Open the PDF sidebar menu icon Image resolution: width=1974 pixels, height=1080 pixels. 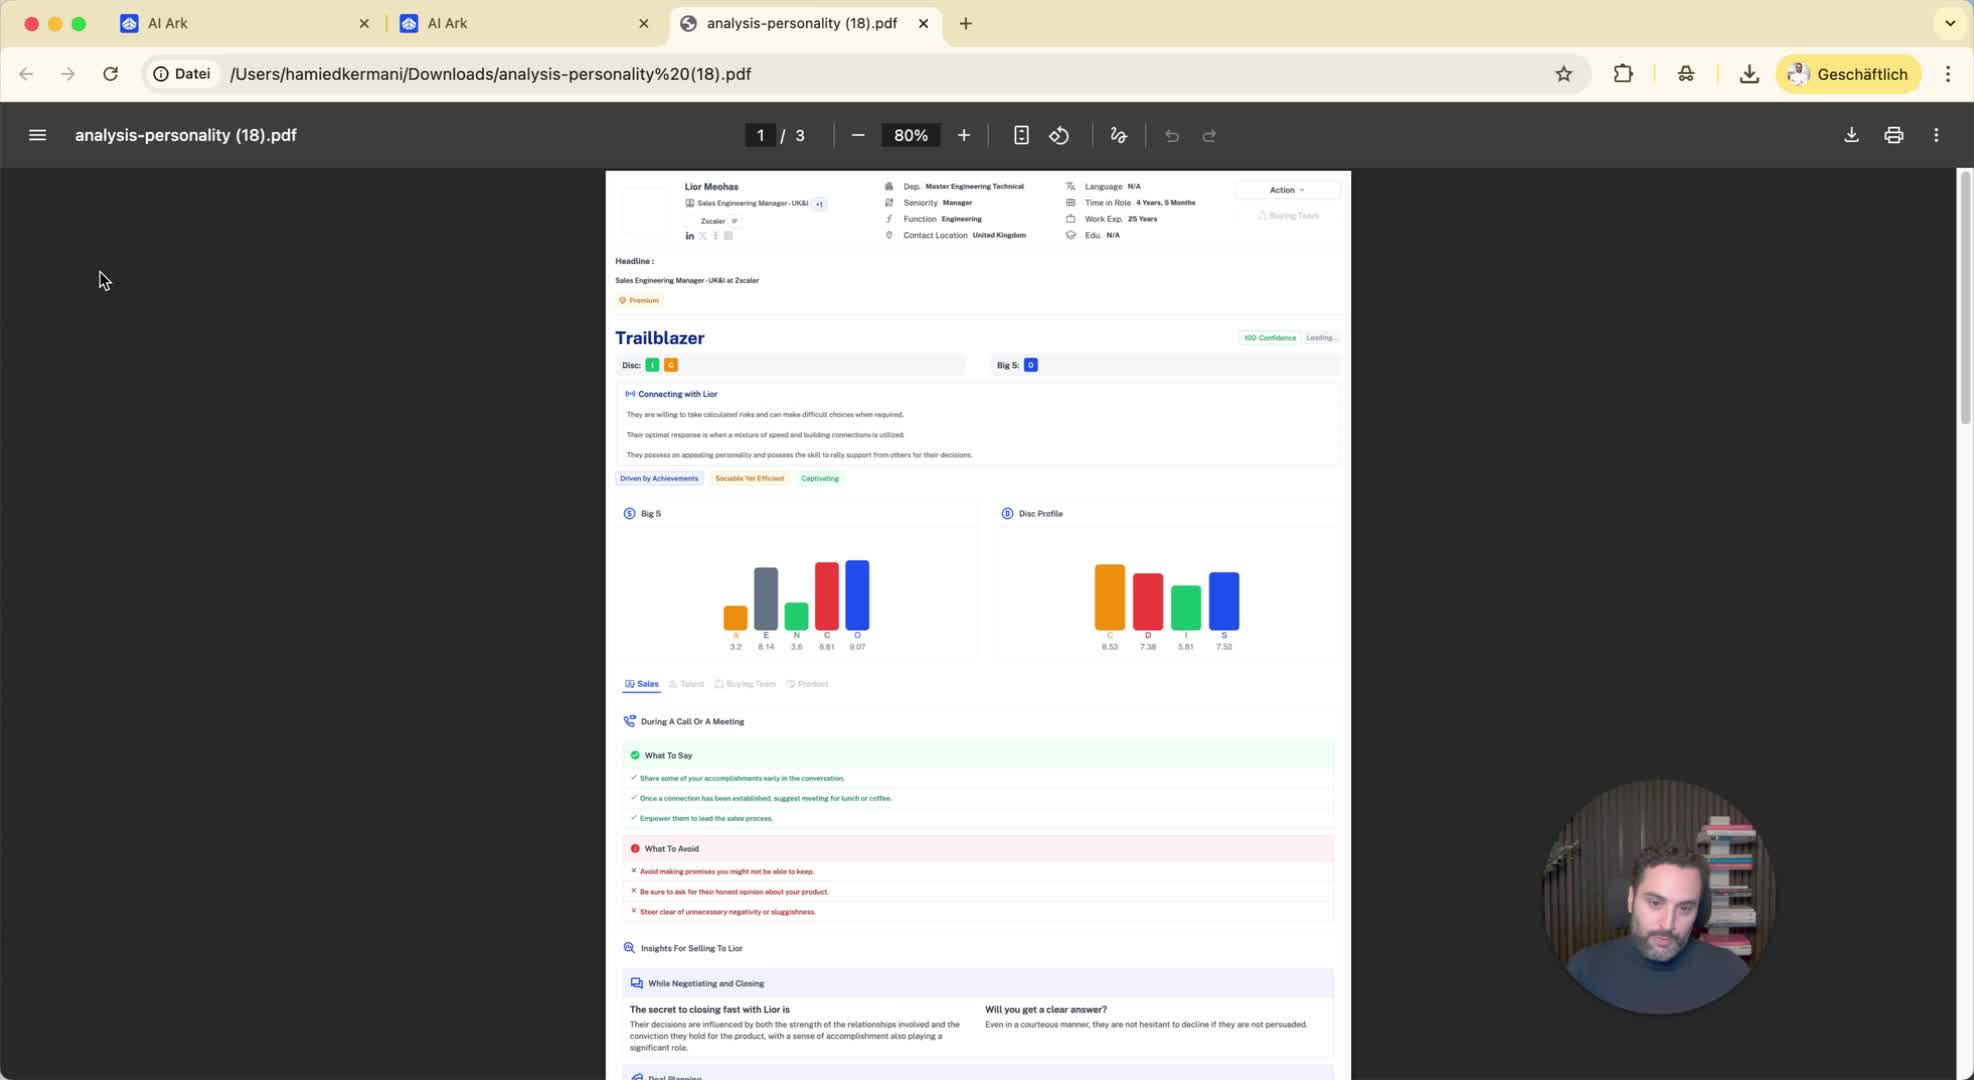click(37, 135)
